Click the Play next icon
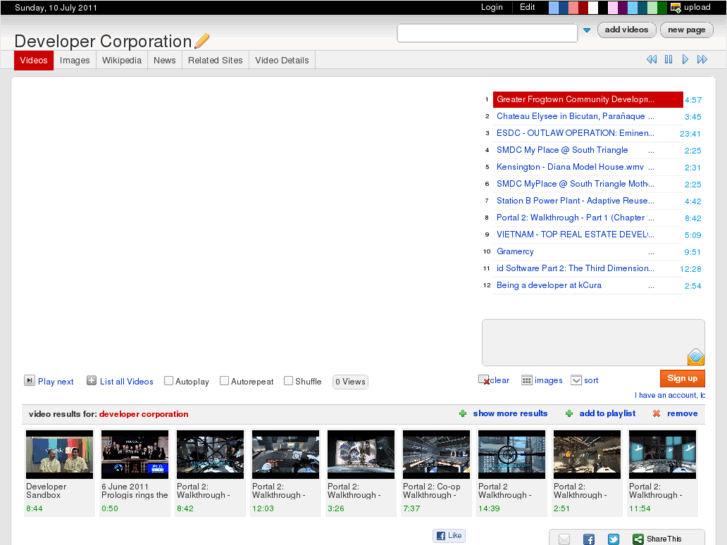The width and height of the screenshot is (727, 545). pyautogui.click(x=30, y=381)
